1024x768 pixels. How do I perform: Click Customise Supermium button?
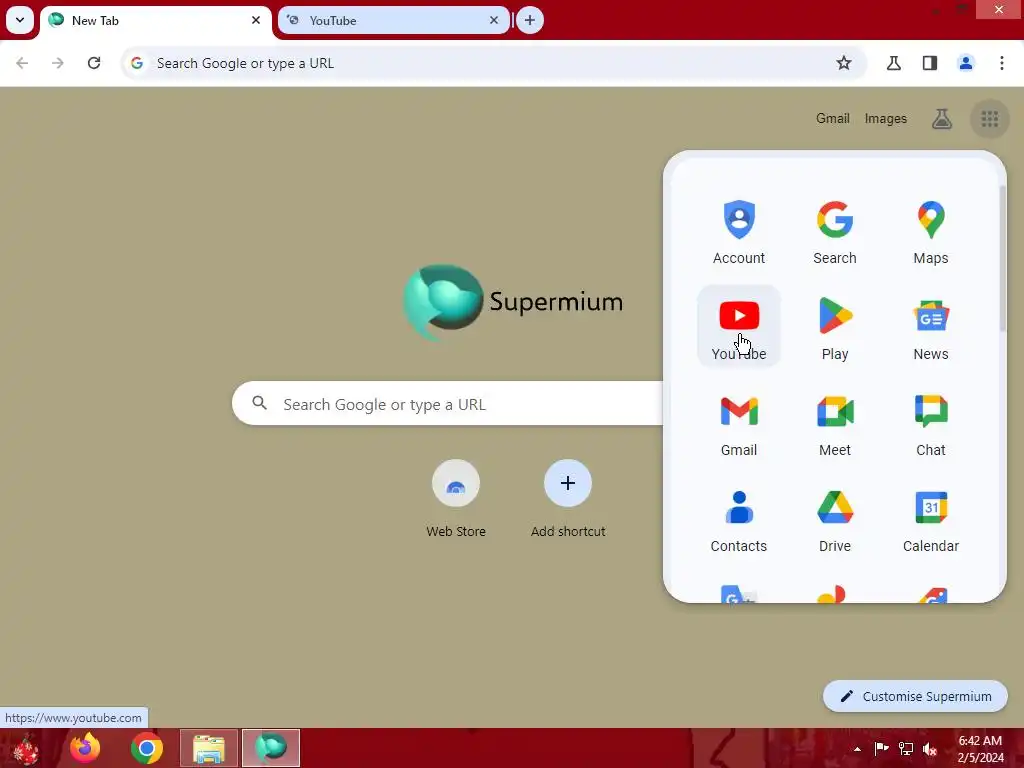tap(915, 696)
